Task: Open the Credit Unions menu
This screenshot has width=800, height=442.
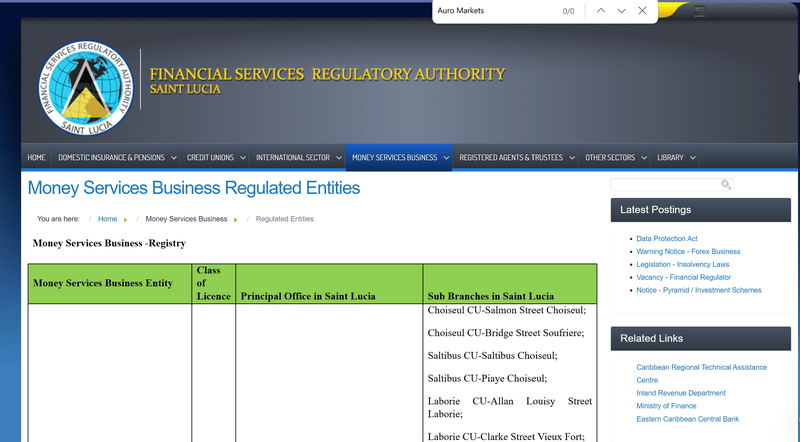Action: click(x=210, y=157)
